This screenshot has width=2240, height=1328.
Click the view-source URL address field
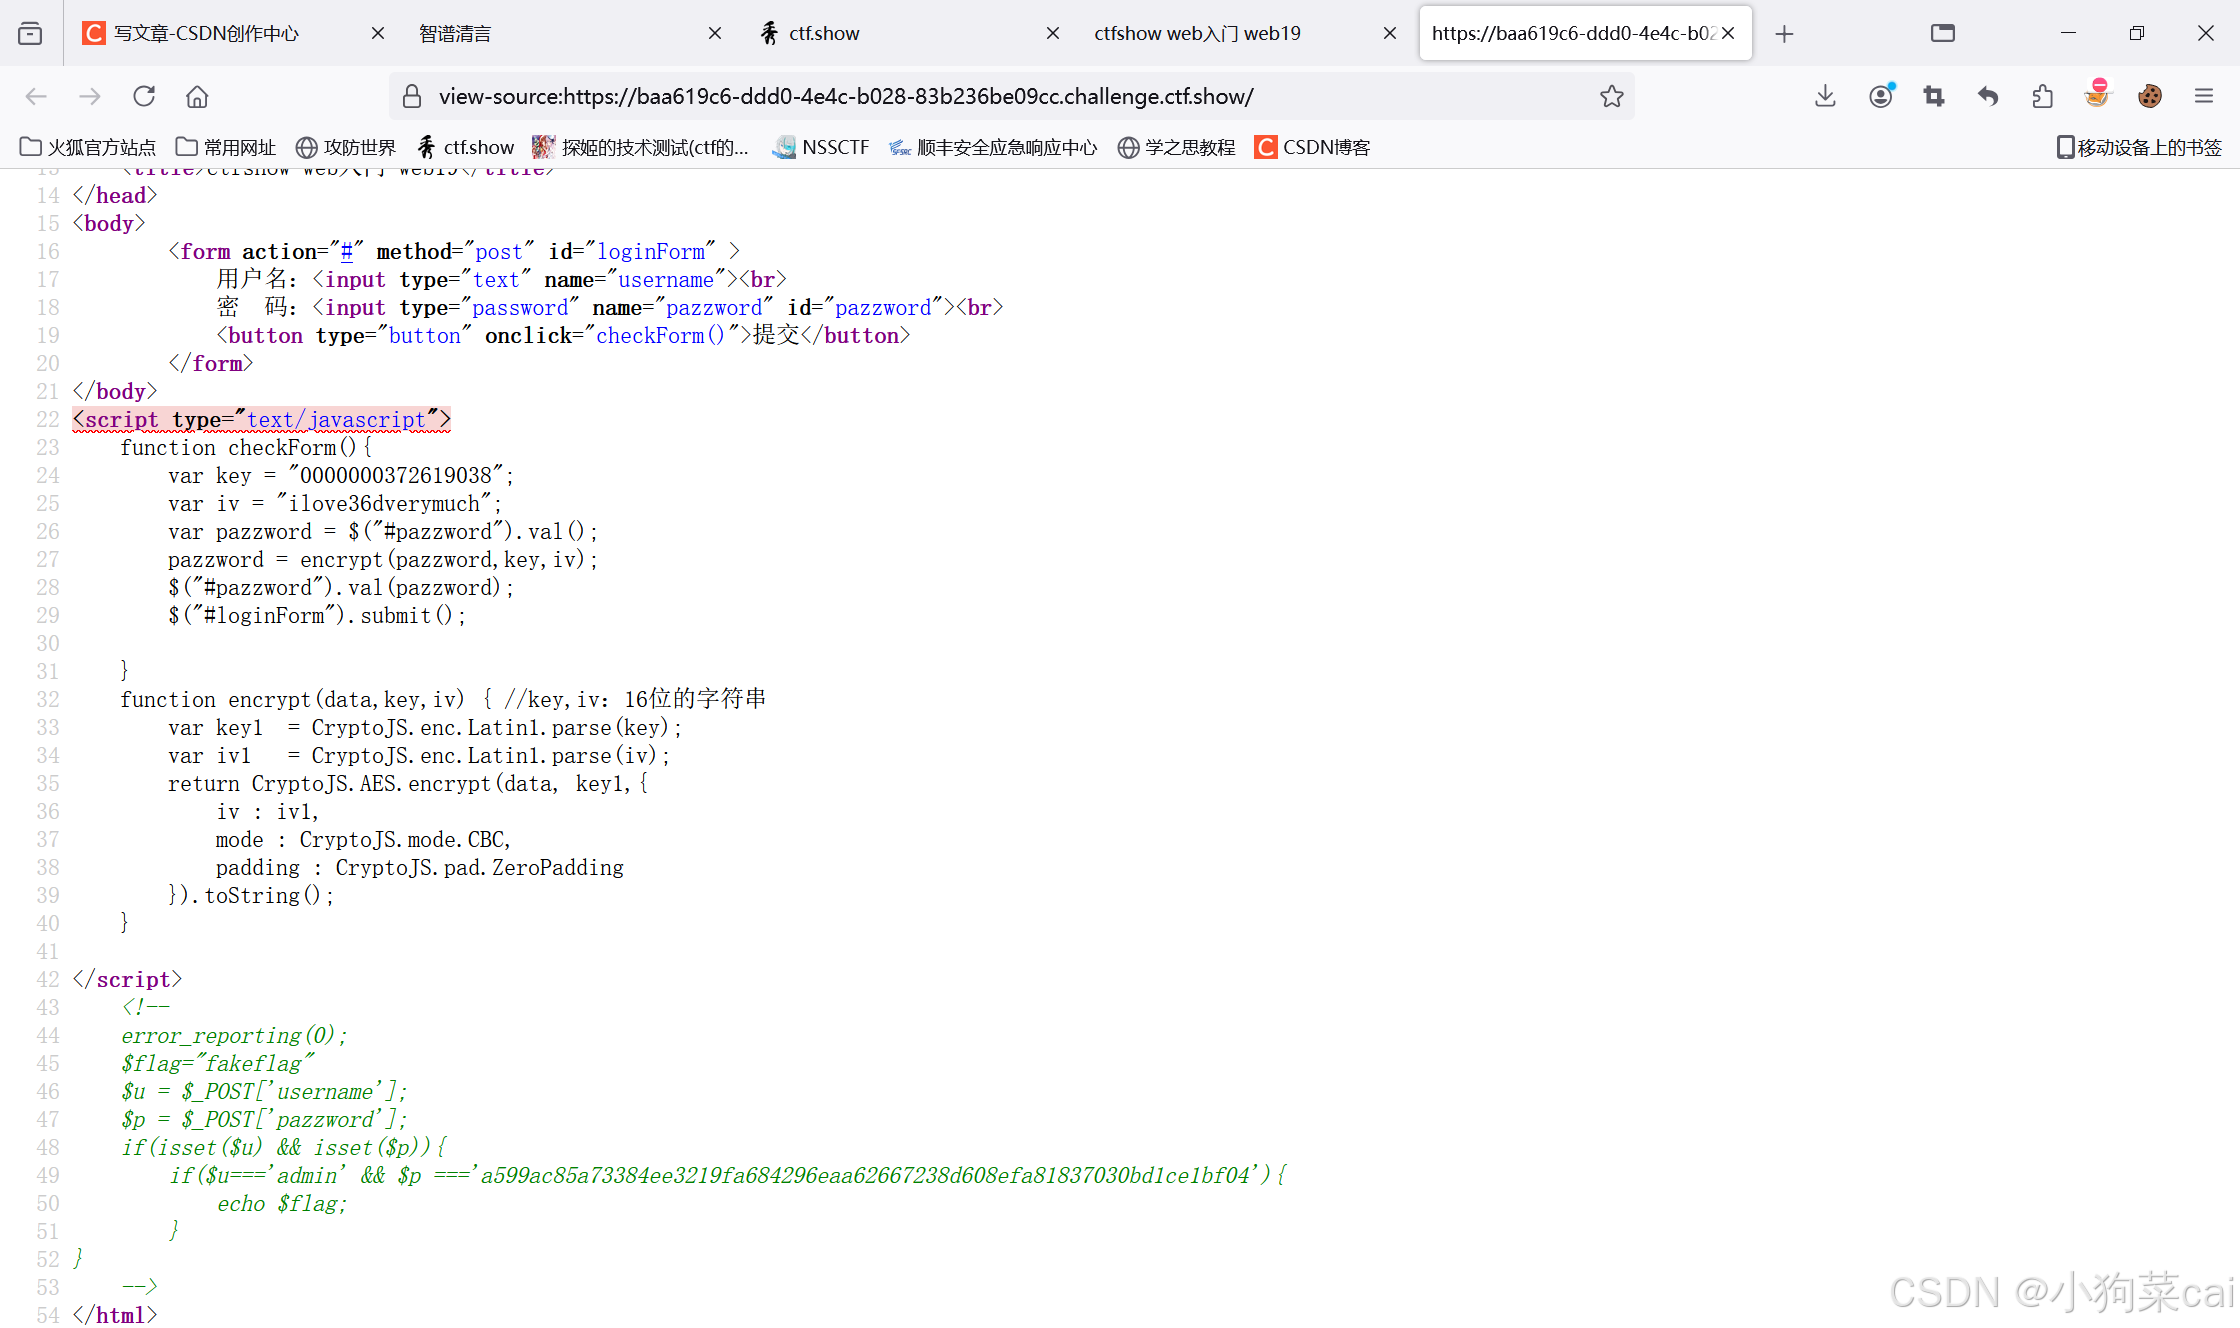point(845,96)
